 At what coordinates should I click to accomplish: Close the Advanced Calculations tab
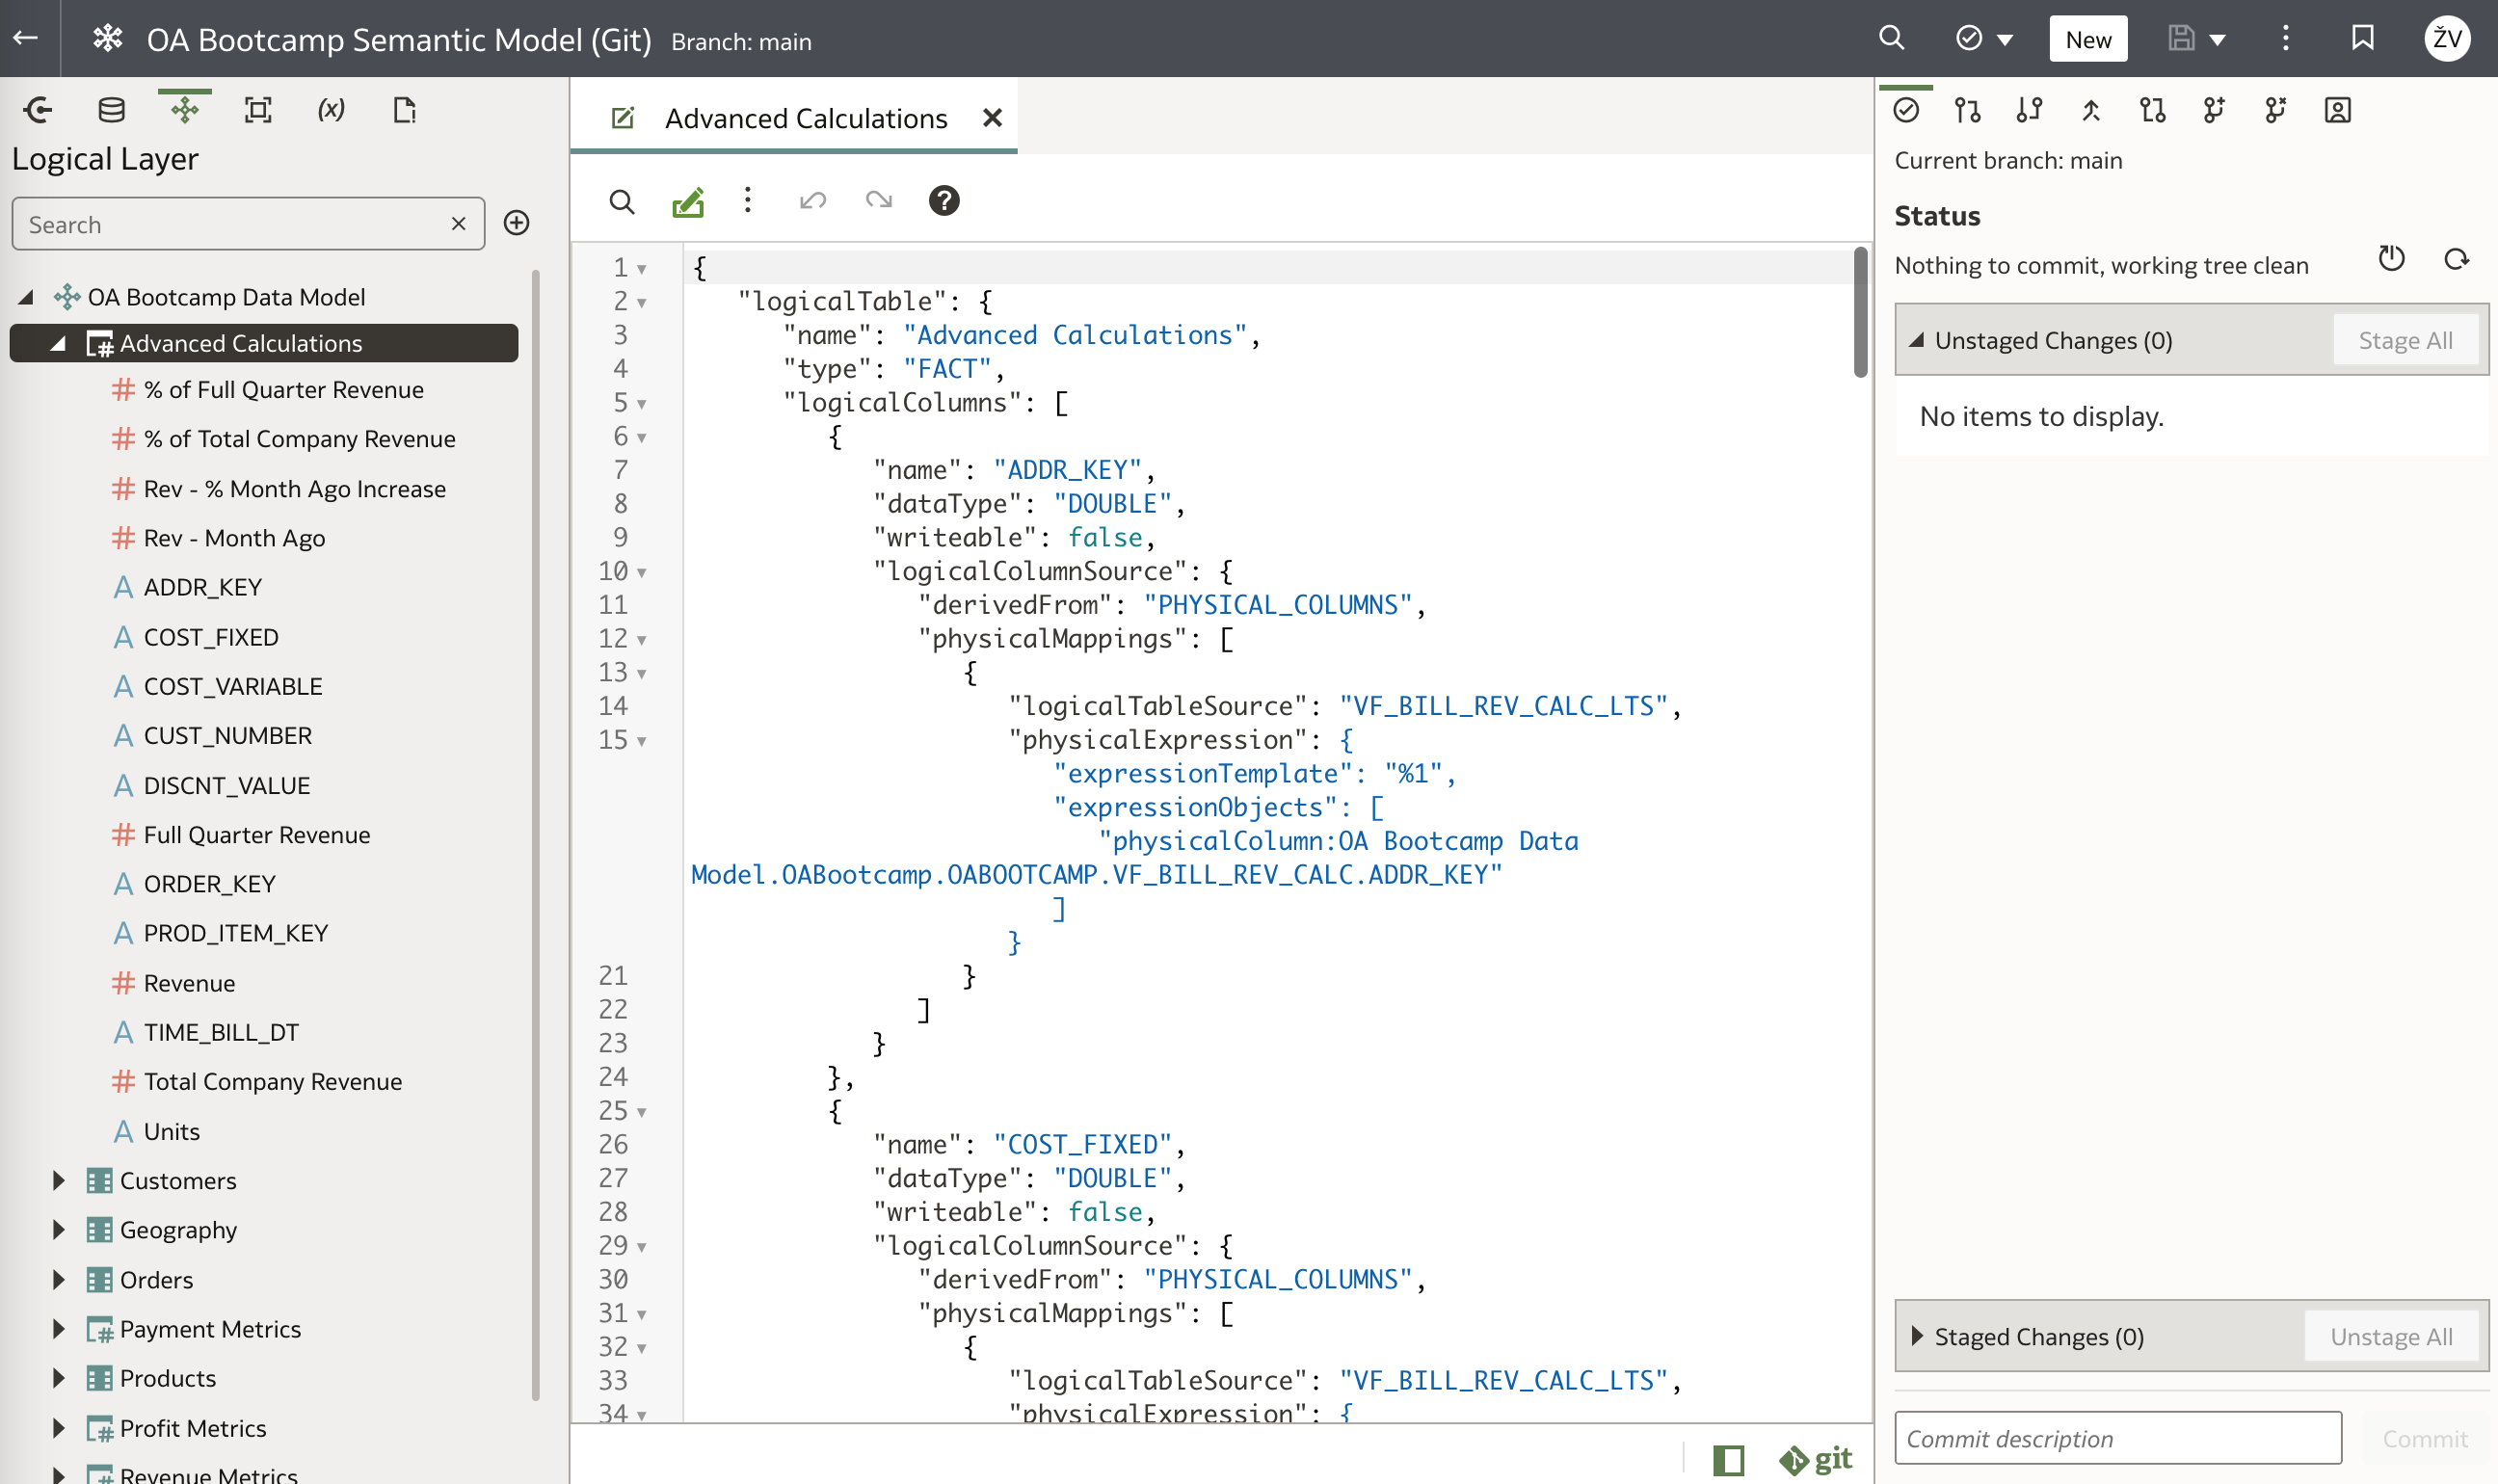point(991,118)
